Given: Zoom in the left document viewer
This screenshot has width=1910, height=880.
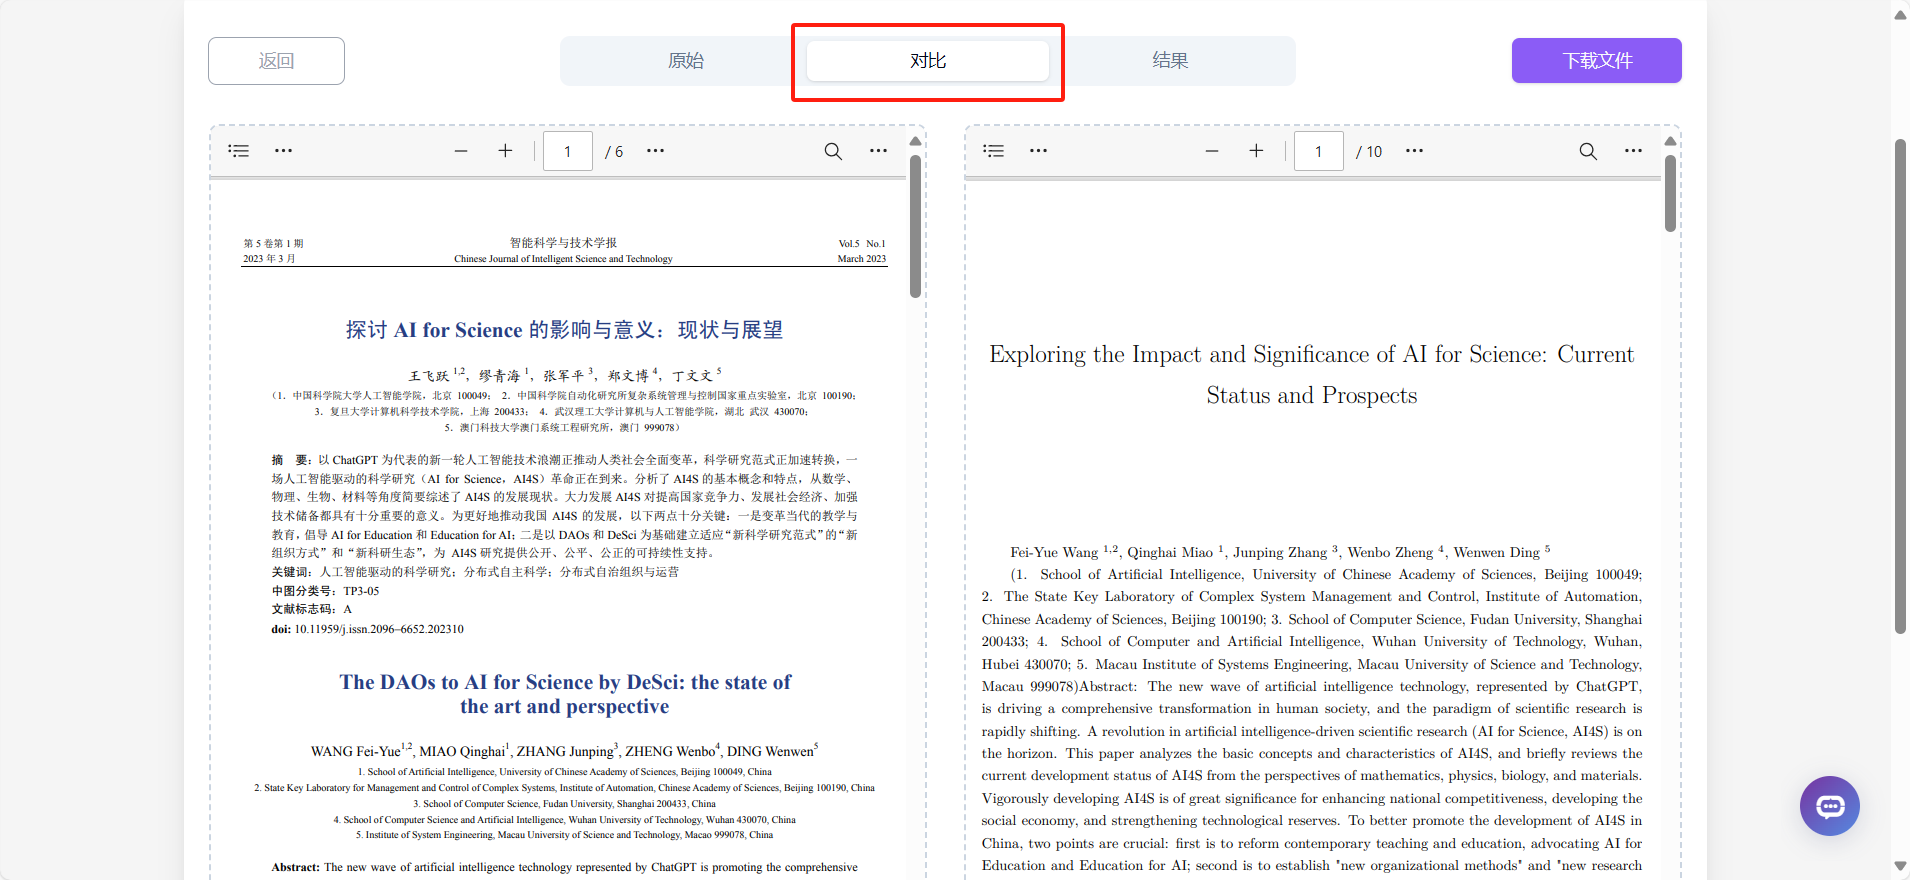Looking at the screenshot, I should tap(505, 151).
